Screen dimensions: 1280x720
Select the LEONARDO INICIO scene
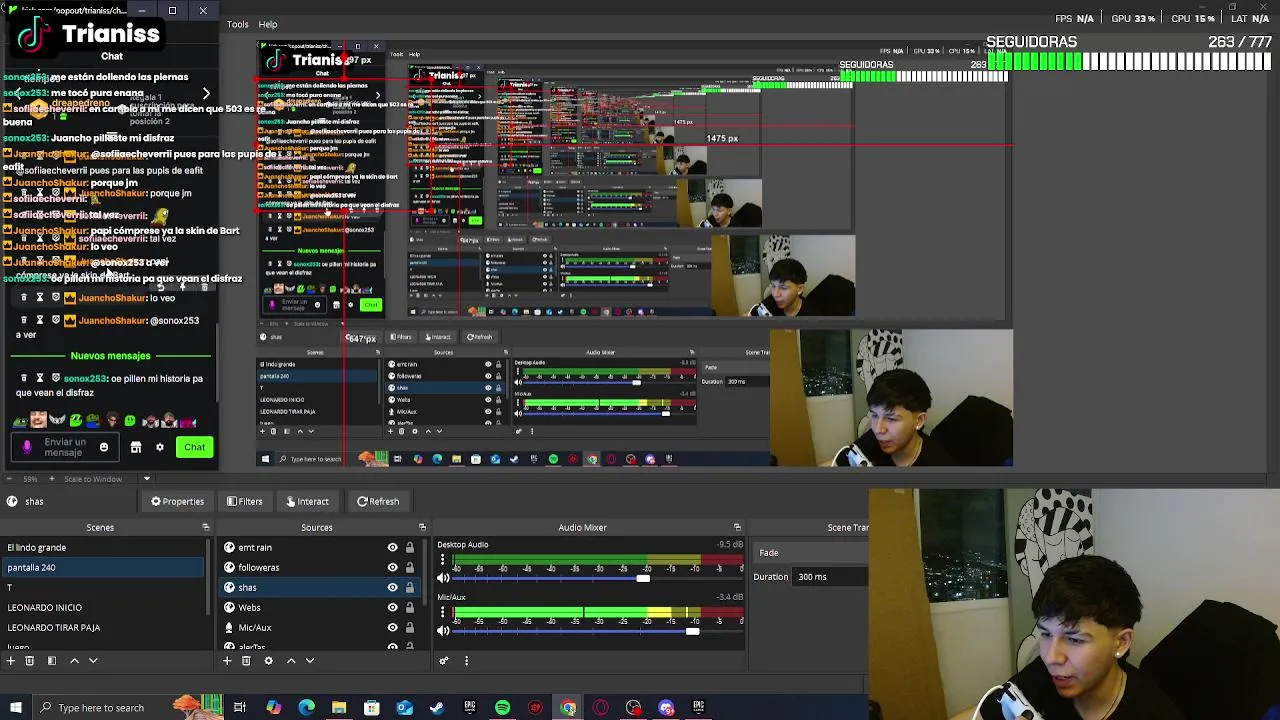point(104,607)
